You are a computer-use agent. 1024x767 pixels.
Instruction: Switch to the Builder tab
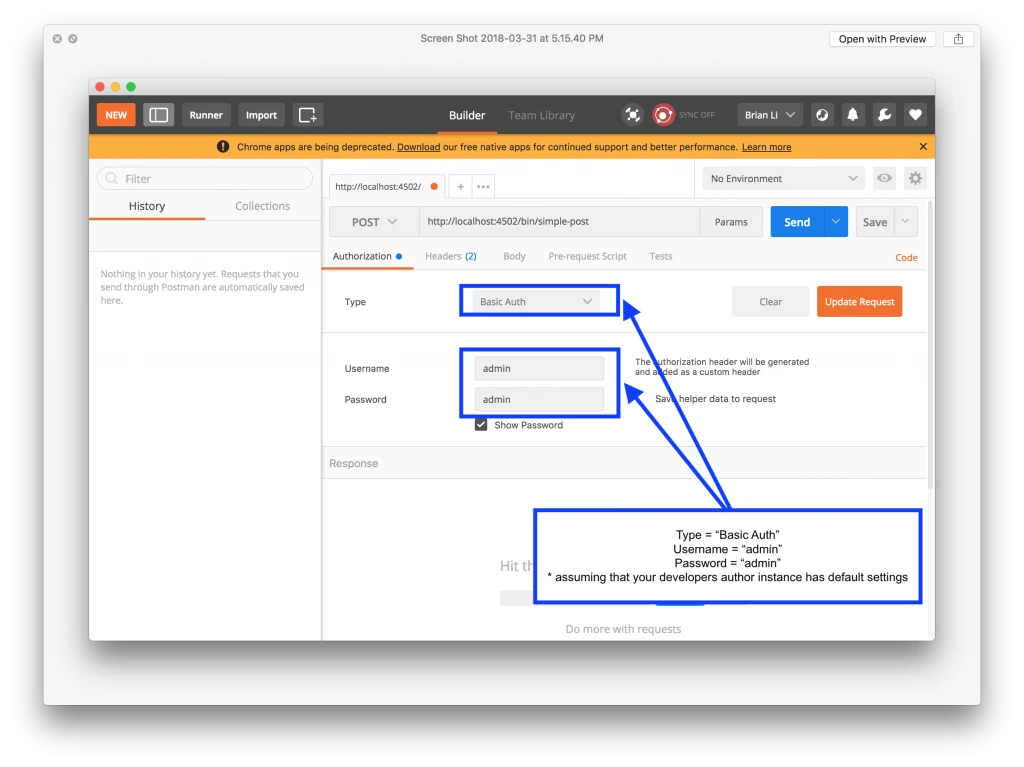coord(467,115)
